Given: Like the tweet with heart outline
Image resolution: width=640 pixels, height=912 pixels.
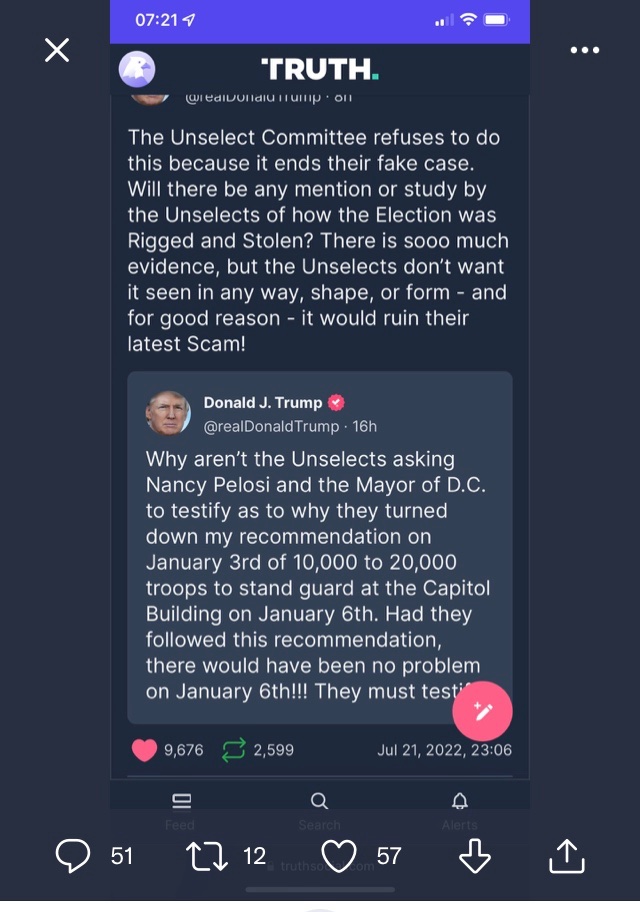Looking at the screenshot, I should pyautogui.click(x=340, y=855).
